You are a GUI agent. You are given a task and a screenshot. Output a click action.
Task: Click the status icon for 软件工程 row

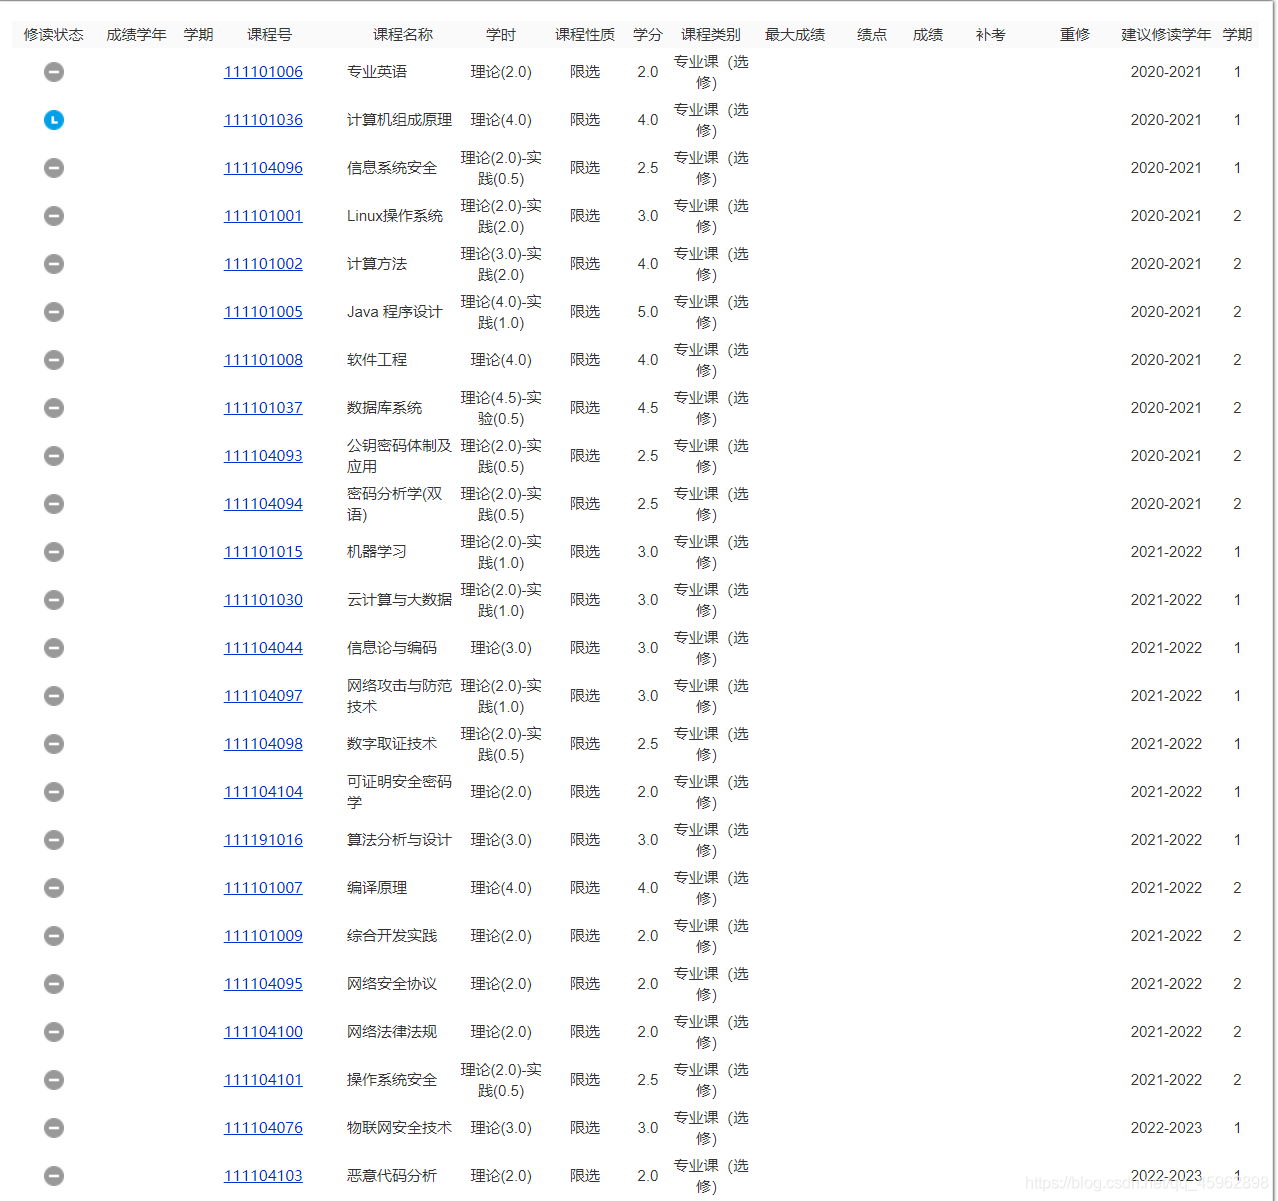coord(54,360)
